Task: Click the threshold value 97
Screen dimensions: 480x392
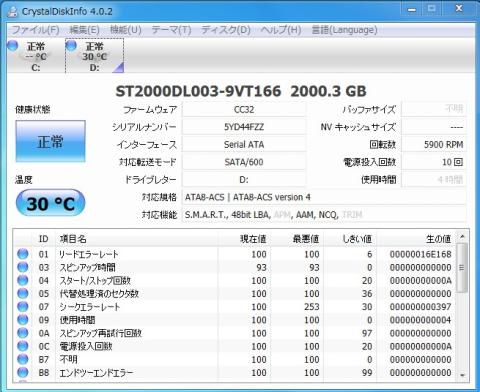Action: pyautogui.click(x=367, y=333)
